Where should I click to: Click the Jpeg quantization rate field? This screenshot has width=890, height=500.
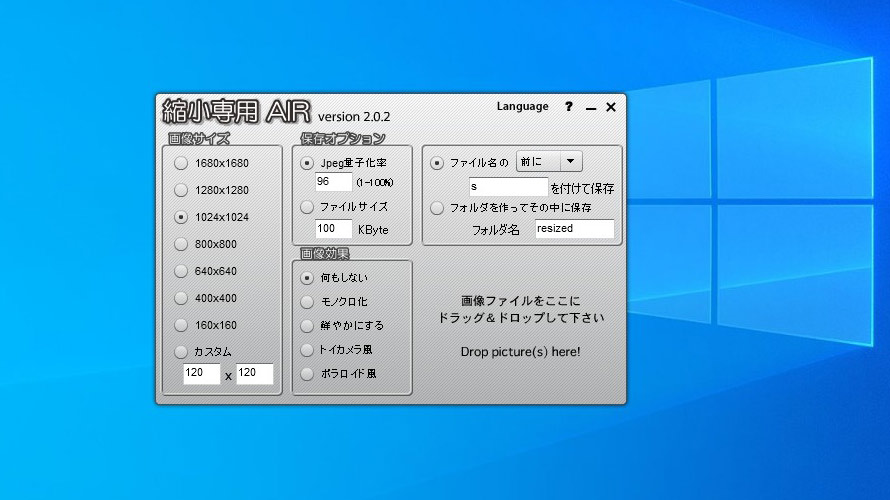pos(333,182)
